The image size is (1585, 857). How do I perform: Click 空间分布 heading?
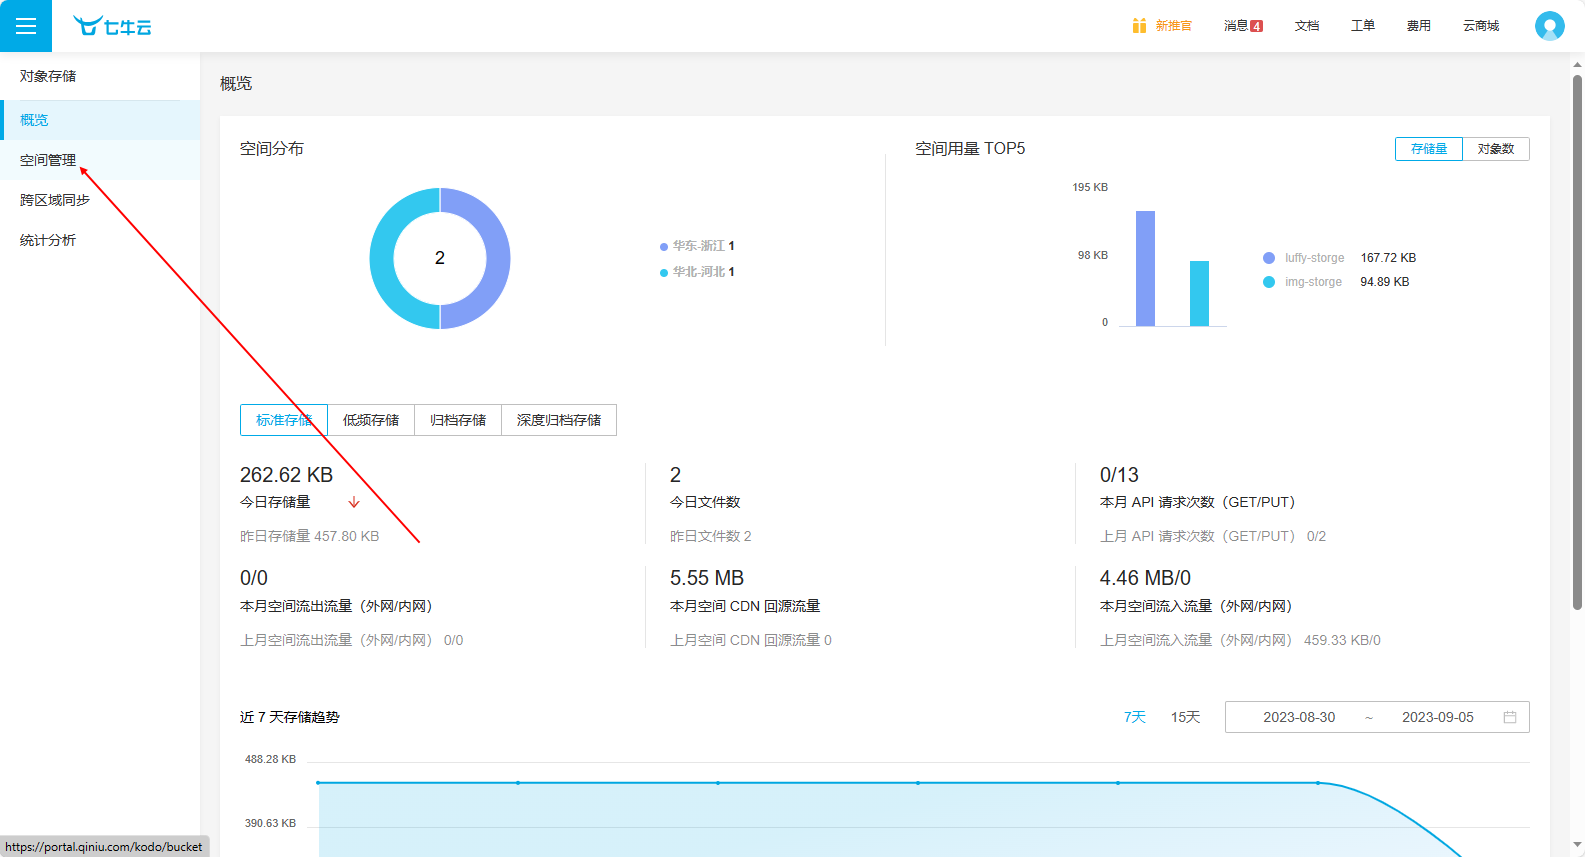272,149
